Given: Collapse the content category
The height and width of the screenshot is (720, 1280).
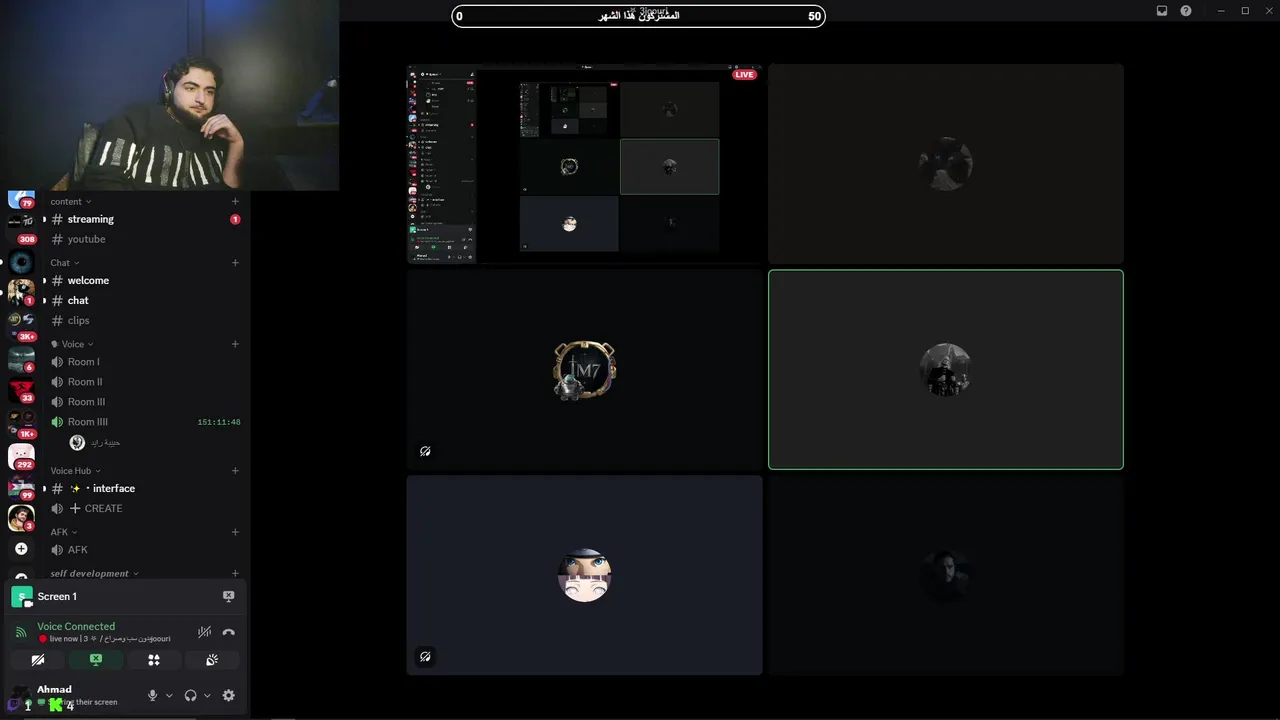Looking at the screenshot, I should pos(71,201).
